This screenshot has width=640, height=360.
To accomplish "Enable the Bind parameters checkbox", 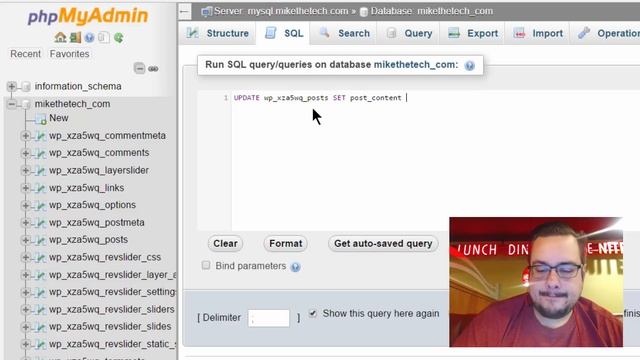I will tap(206, 265).
